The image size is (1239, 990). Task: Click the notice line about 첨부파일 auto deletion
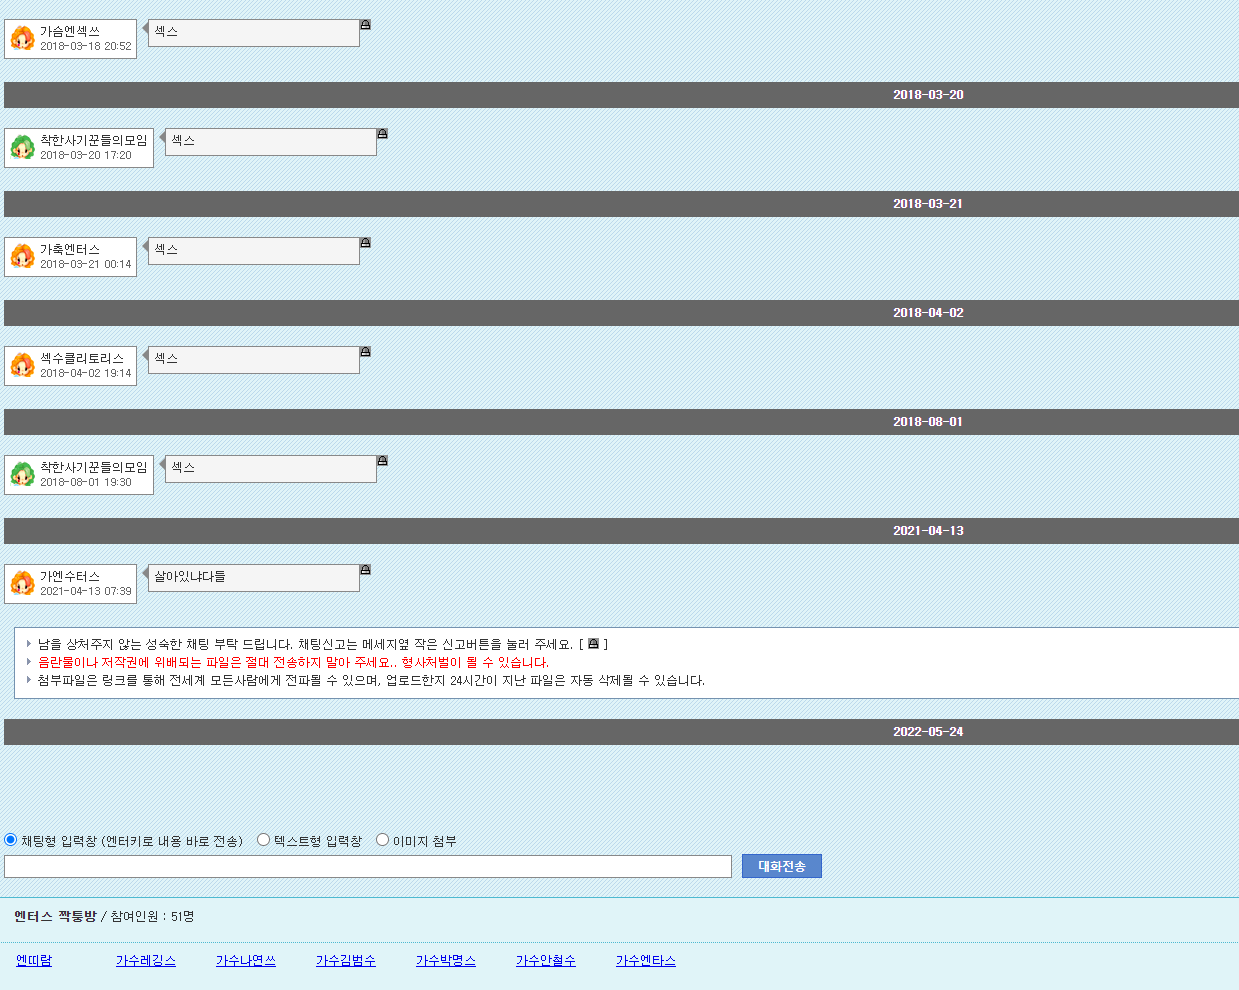(x=371, y=680)
